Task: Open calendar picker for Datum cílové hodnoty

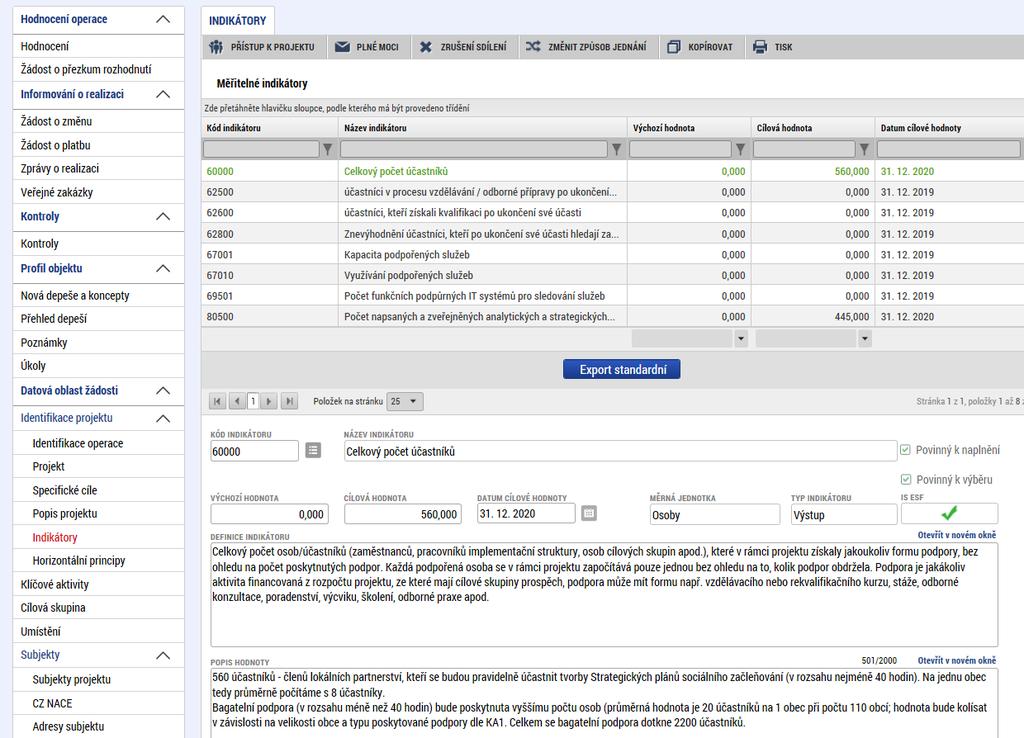Action: pos(589,513)
